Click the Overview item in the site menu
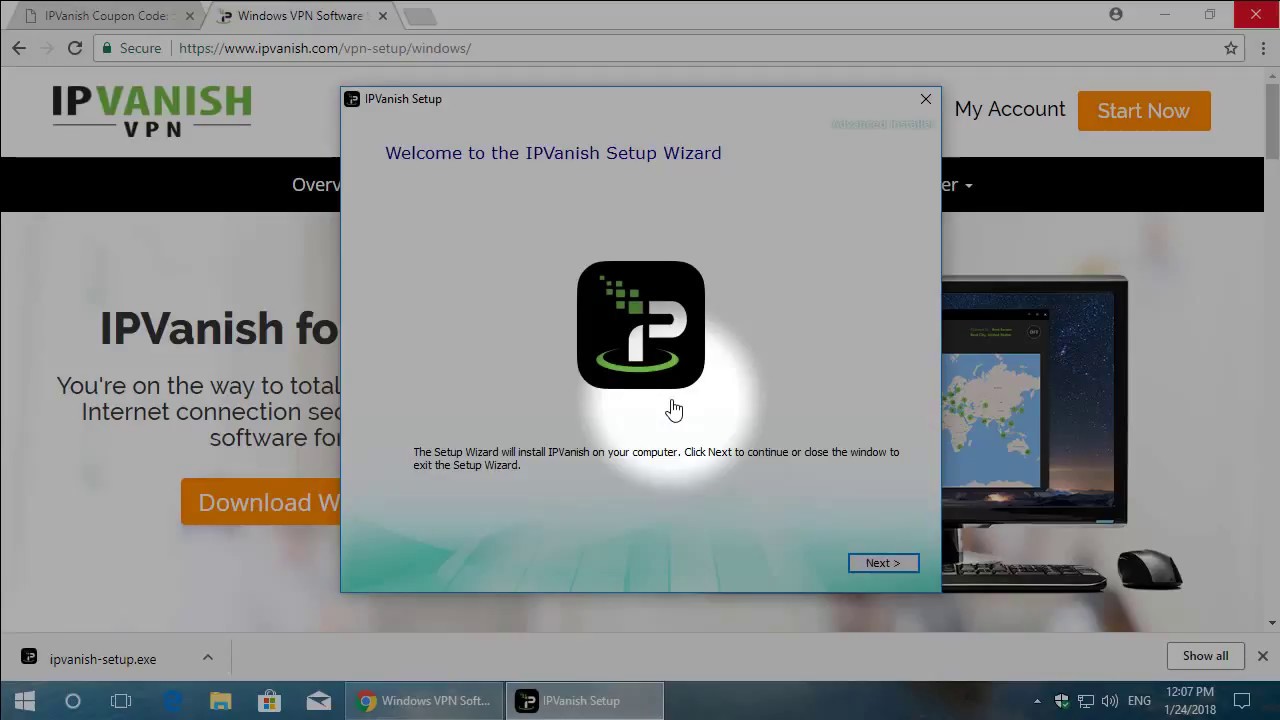1280x720 pixels. tap(316, 184)
